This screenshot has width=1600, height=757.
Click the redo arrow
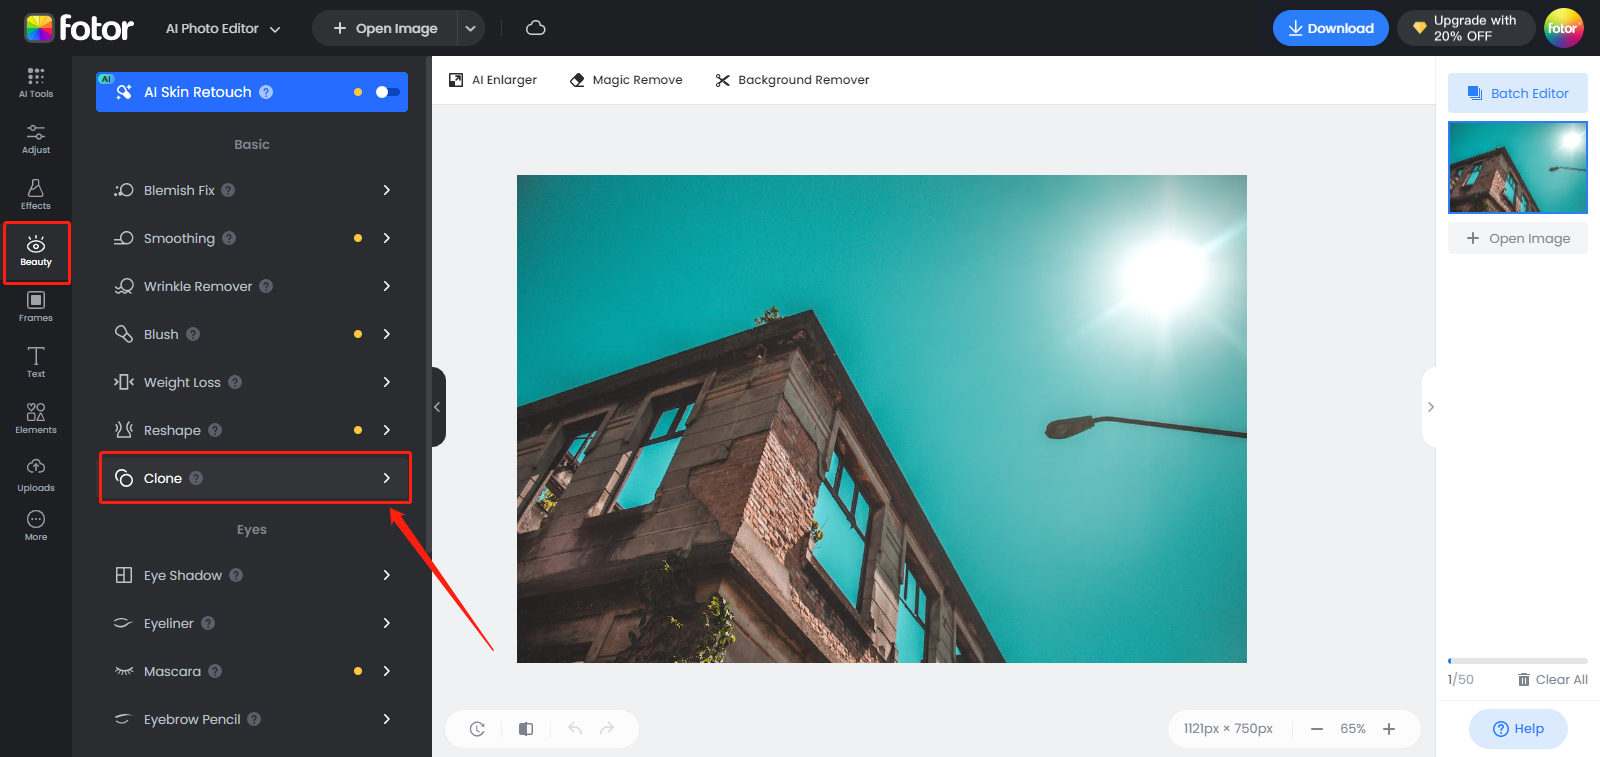(x=607, y=729)
